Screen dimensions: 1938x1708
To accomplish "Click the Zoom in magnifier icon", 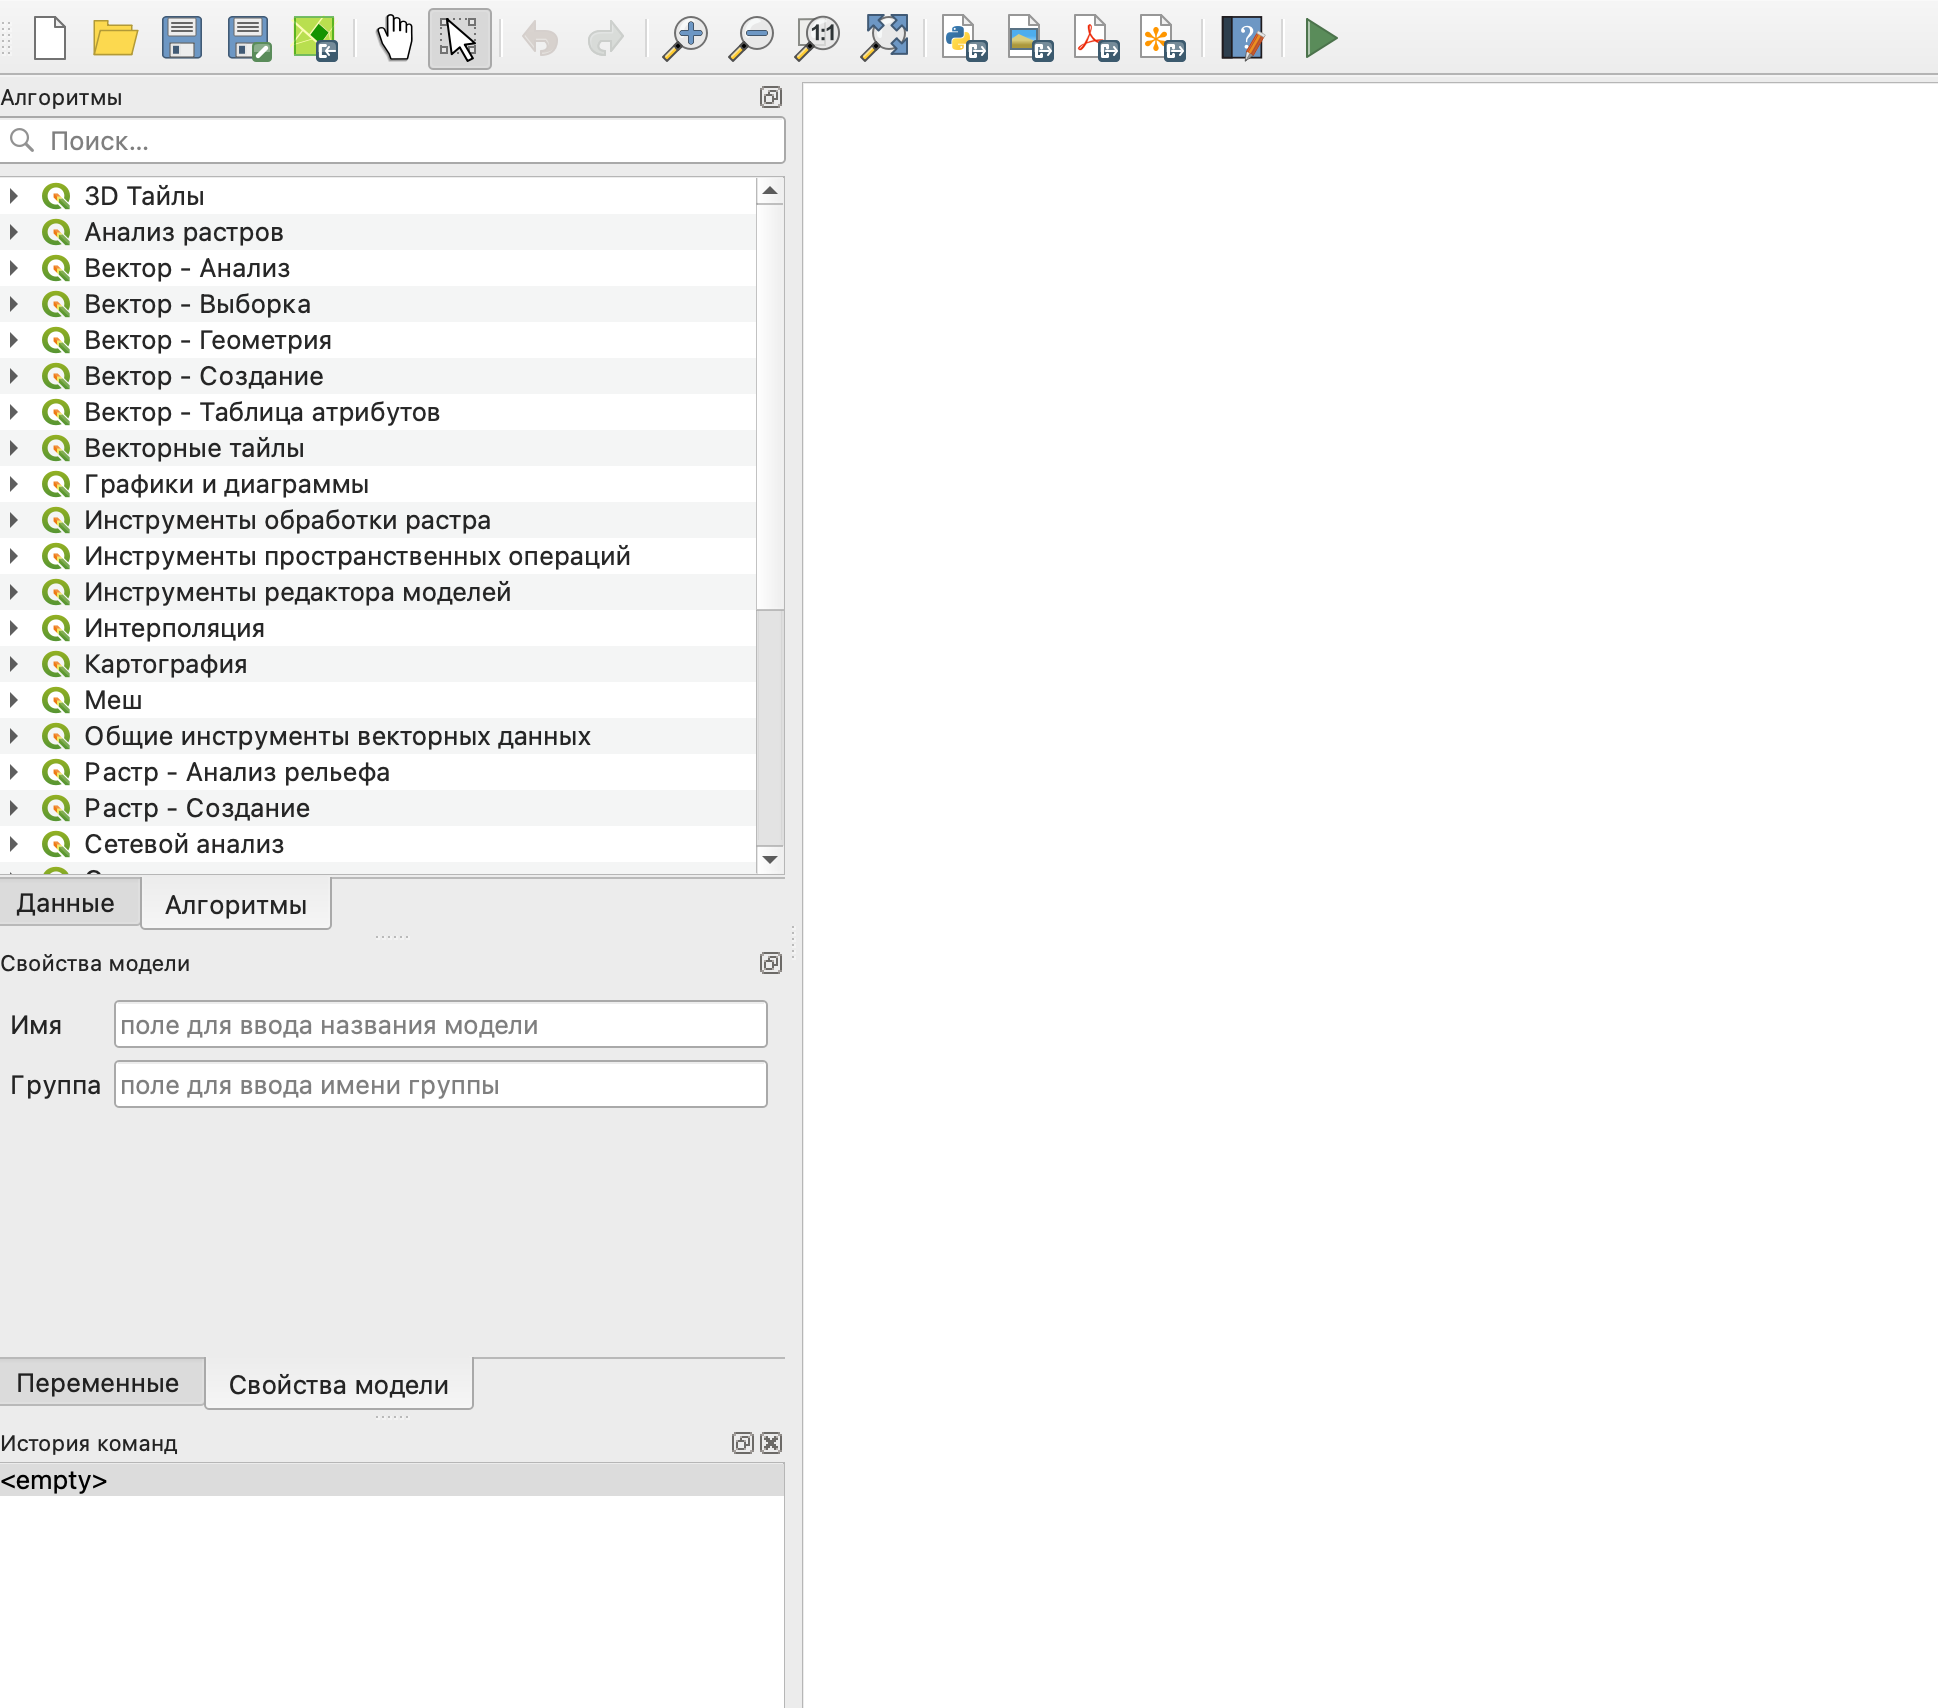I will click(686, 39).
